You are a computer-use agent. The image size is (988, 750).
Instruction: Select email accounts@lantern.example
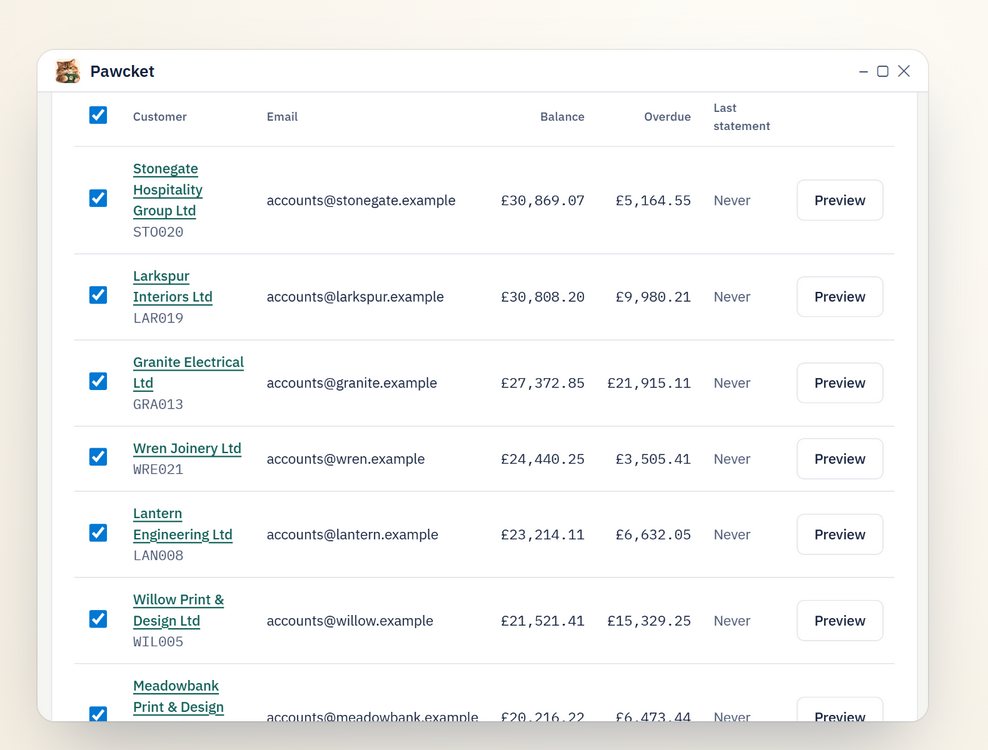point(352,534)
